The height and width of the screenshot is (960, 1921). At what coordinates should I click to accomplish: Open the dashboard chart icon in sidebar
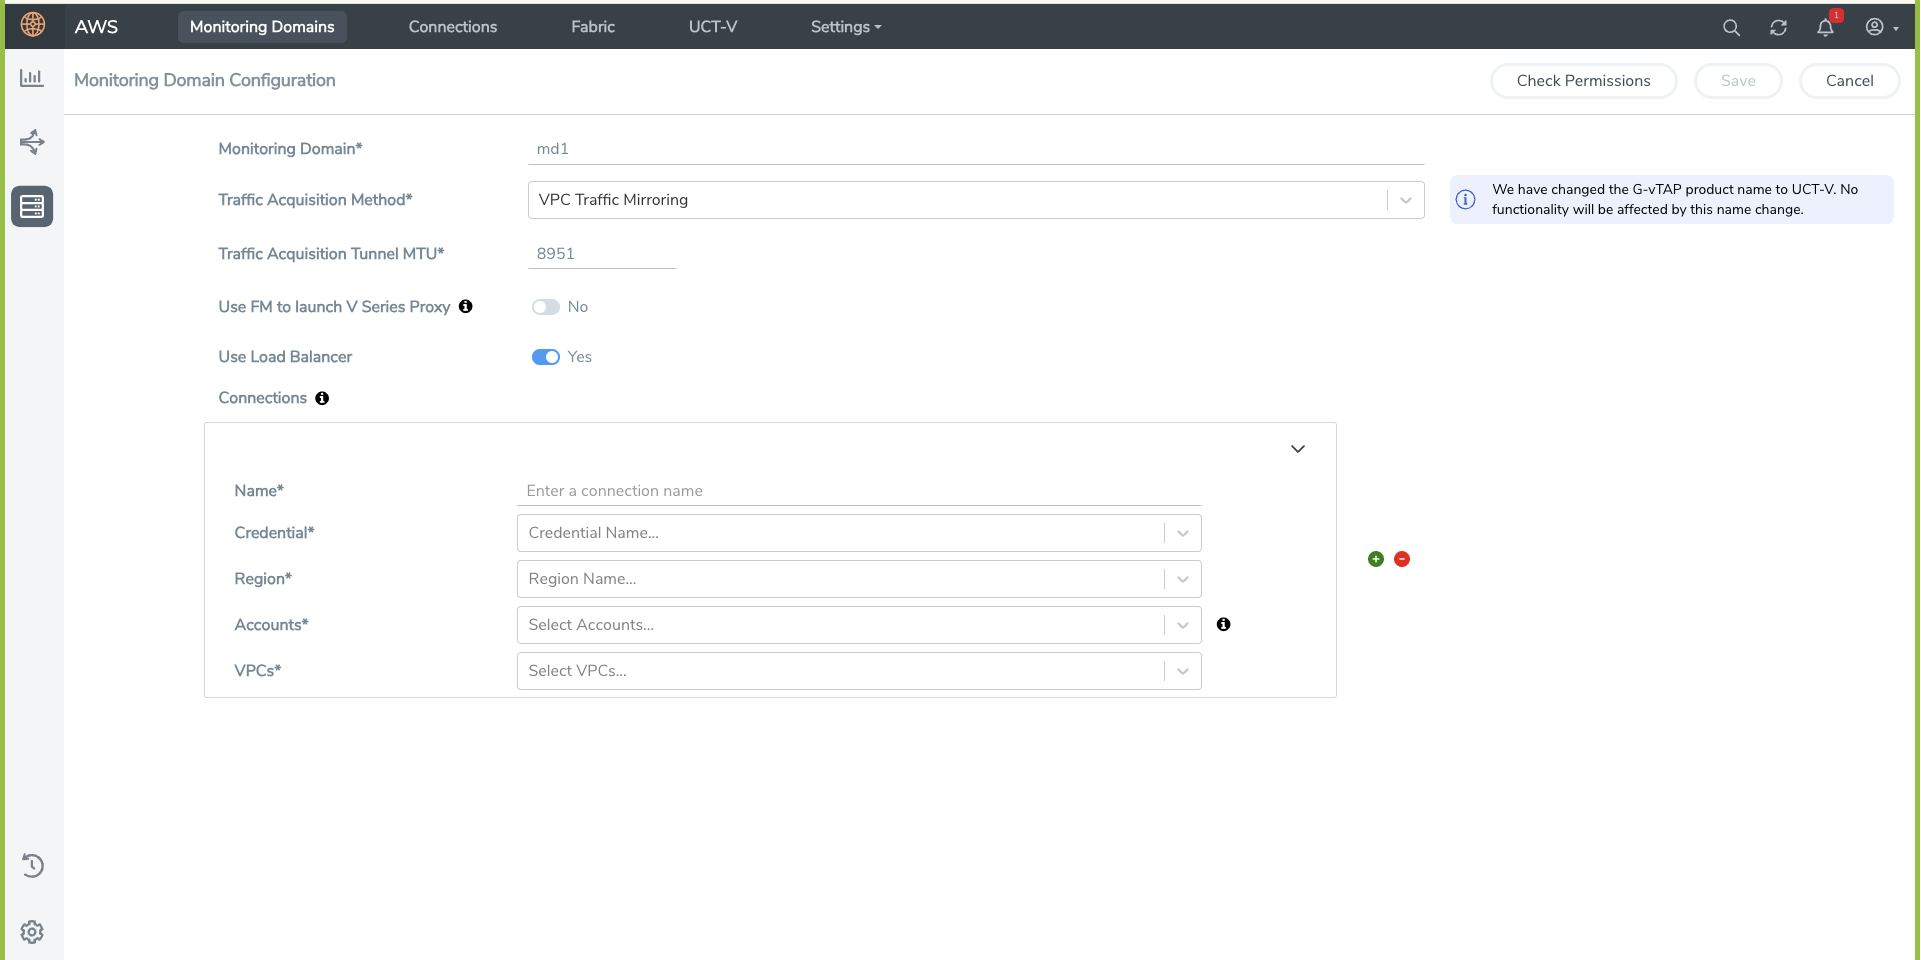tap(32, 78)
